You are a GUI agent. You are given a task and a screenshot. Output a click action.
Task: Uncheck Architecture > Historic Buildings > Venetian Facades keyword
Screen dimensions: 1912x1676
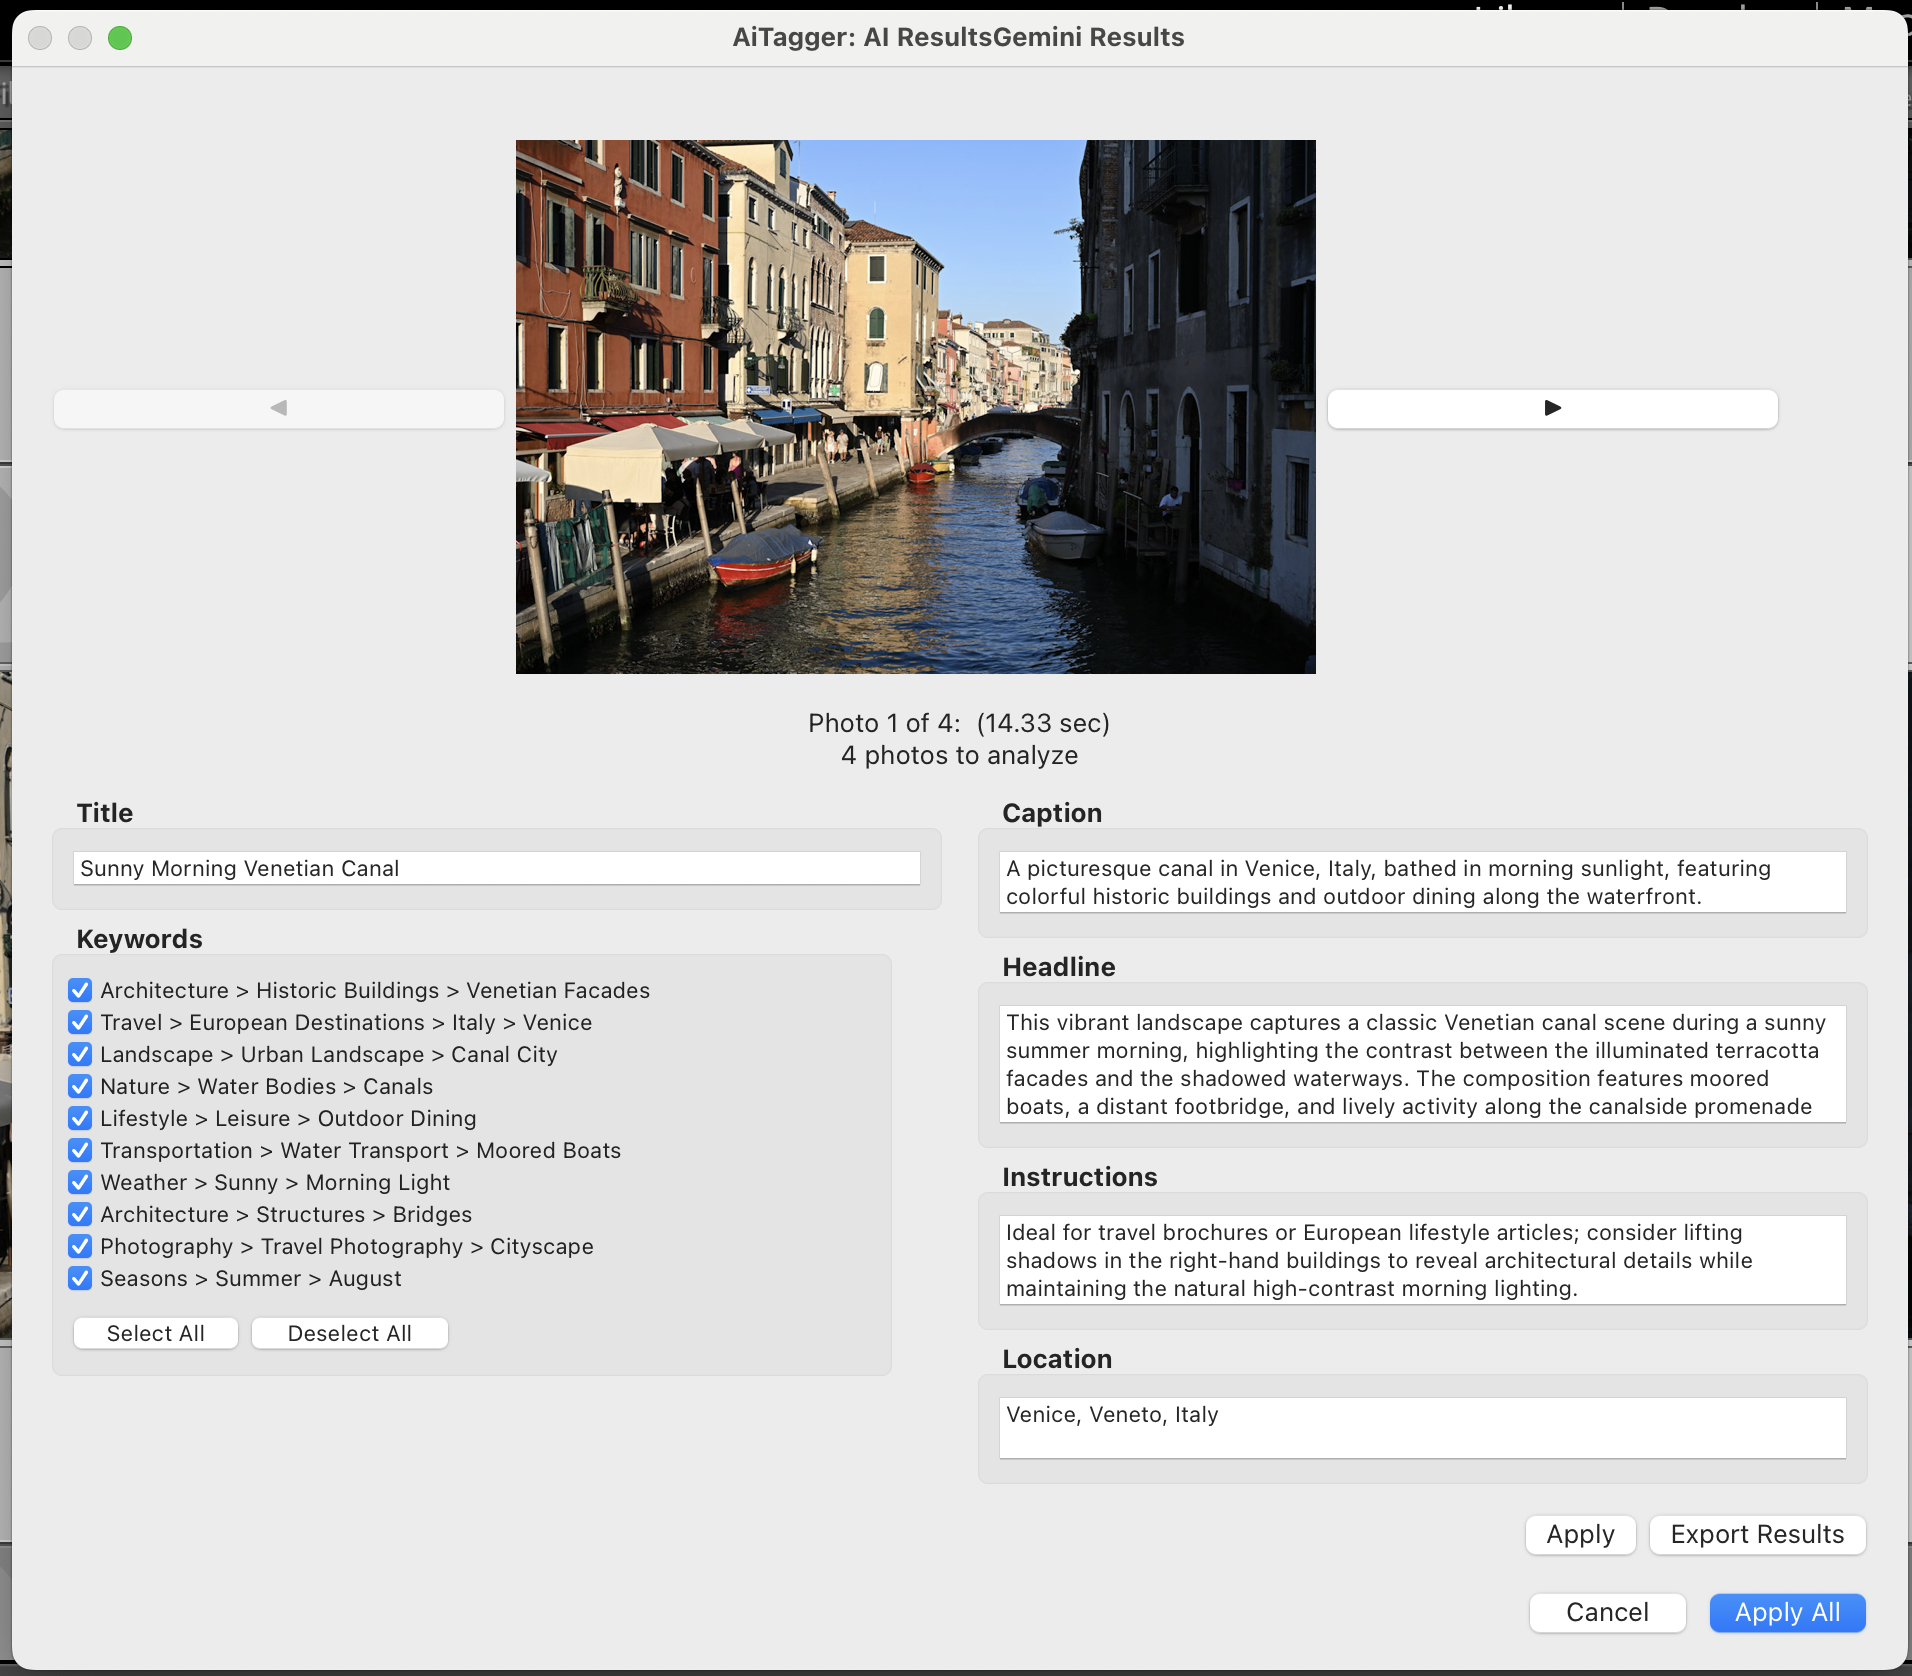81,990
